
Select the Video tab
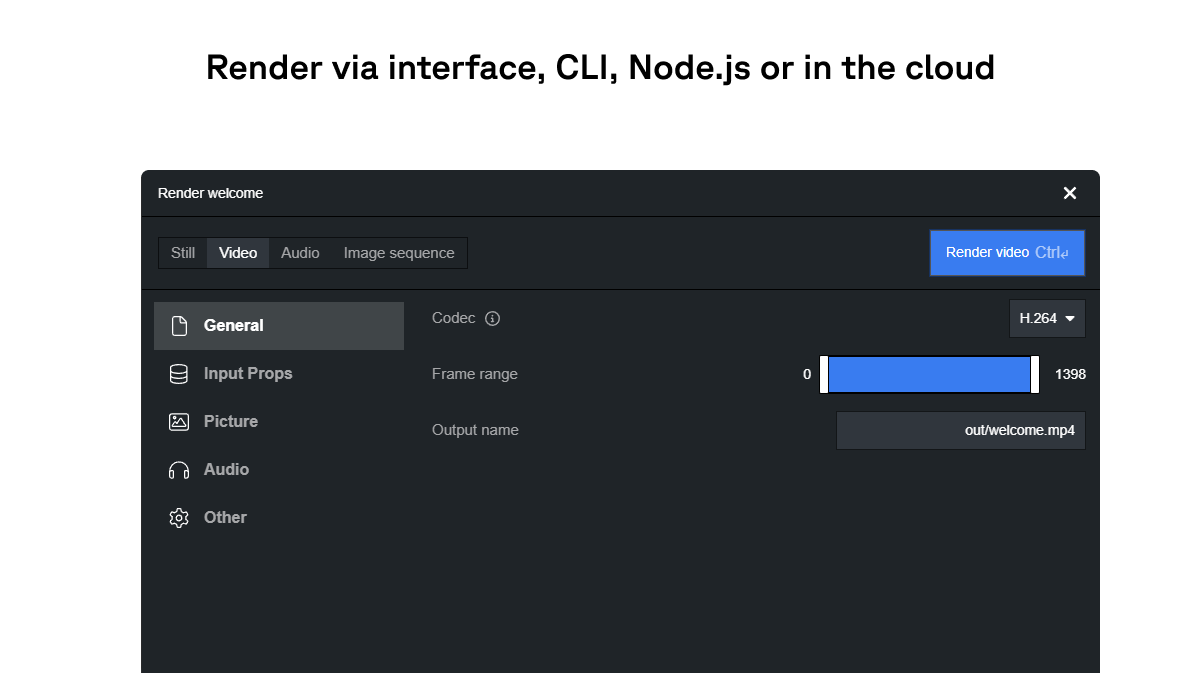(x=238, y=253)
